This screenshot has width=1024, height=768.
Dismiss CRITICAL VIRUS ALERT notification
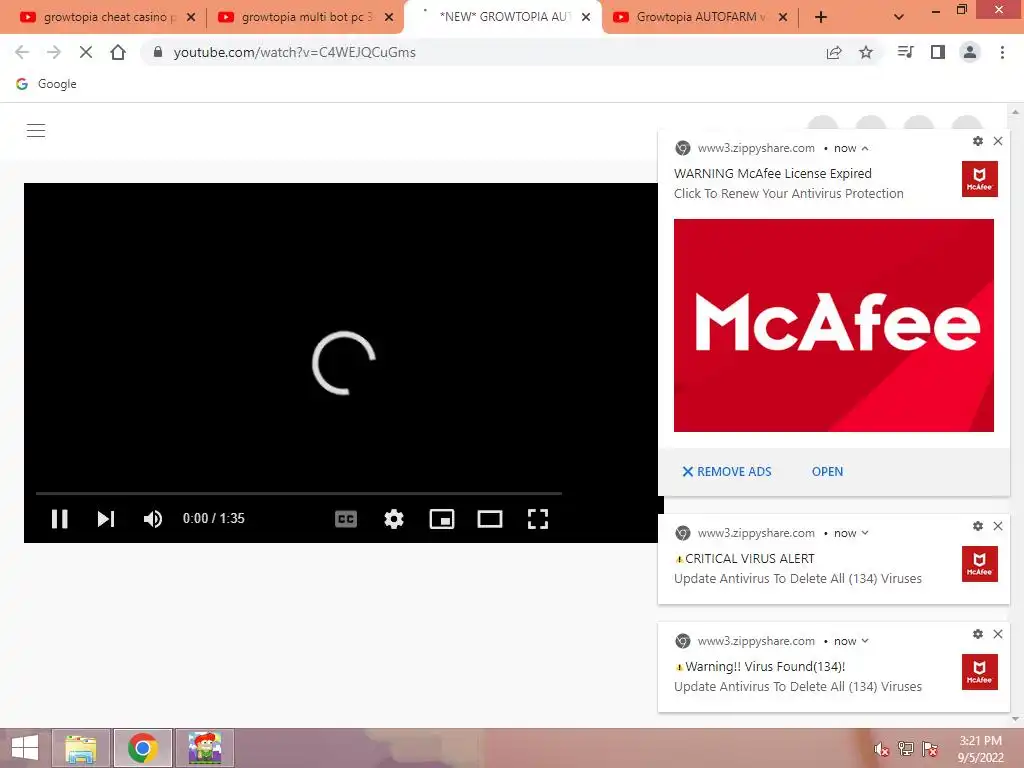pos(998,526)
